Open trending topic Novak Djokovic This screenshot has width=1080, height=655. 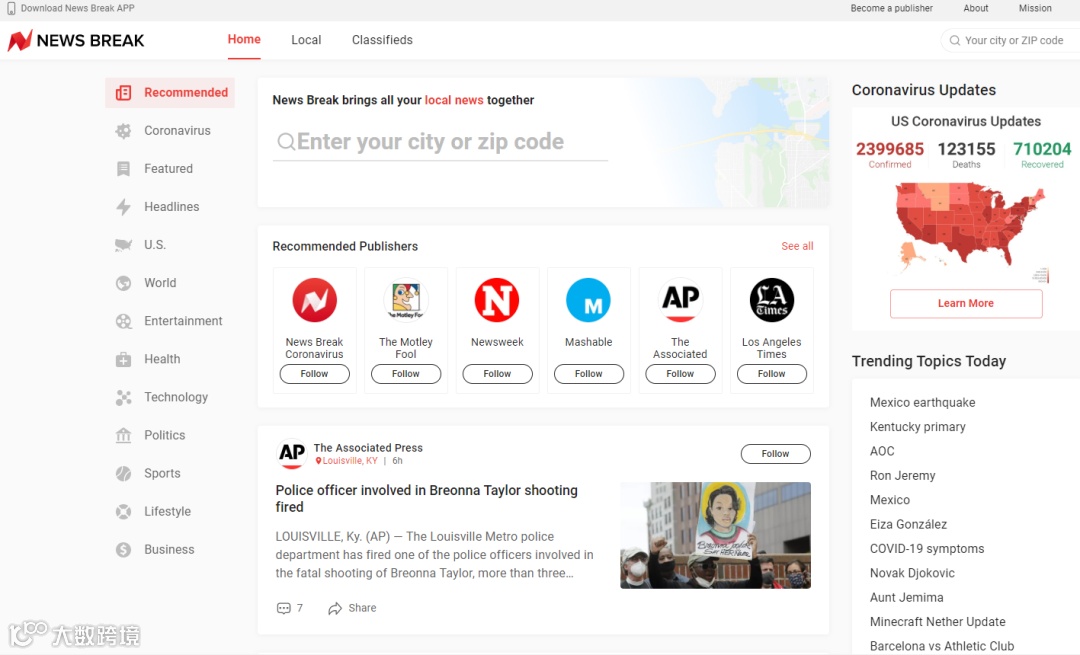[912, 573]
